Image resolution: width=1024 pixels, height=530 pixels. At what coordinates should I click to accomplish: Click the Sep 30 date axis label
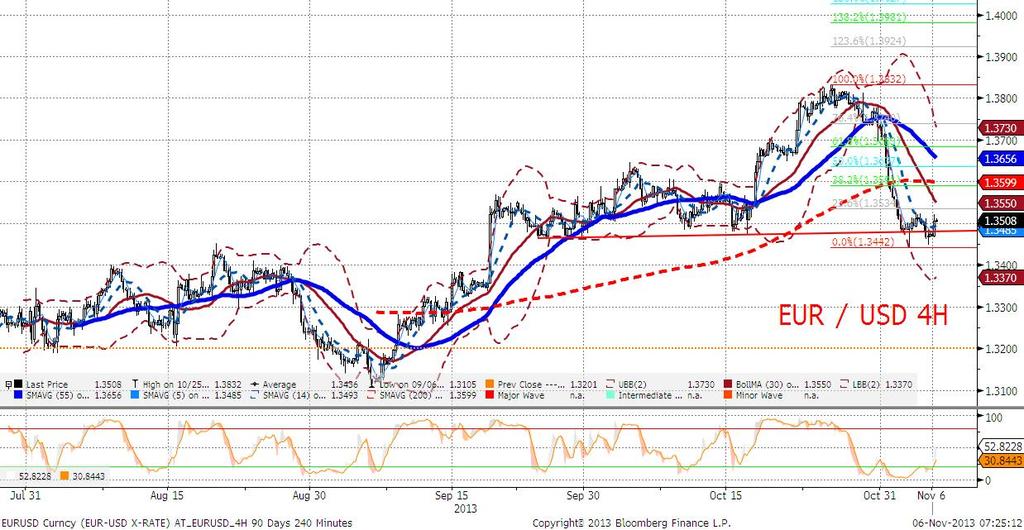tap(584, 493)
